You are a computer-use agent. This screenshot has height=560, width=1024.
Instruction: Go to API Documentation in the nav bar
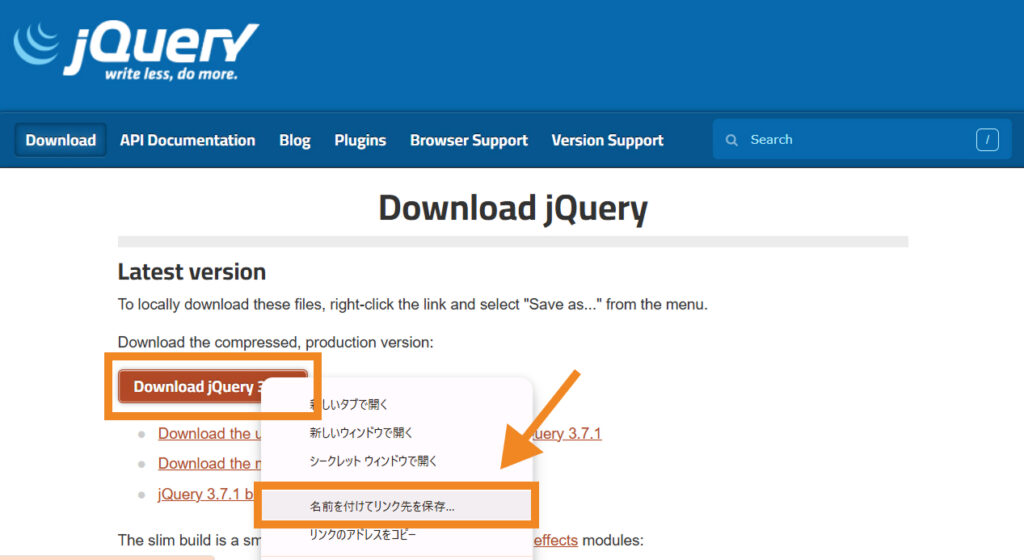coord(187,140)
